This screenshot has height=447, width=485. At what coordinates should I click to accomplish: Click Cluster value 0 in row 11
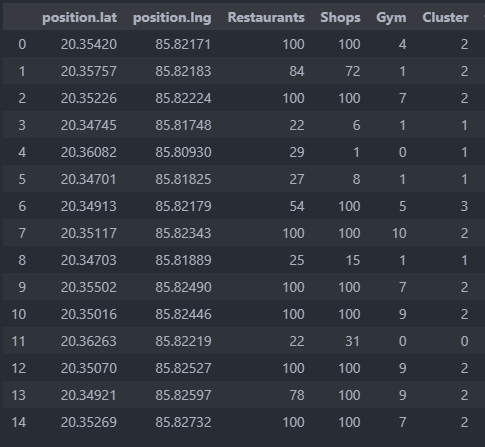click(464, 341)
